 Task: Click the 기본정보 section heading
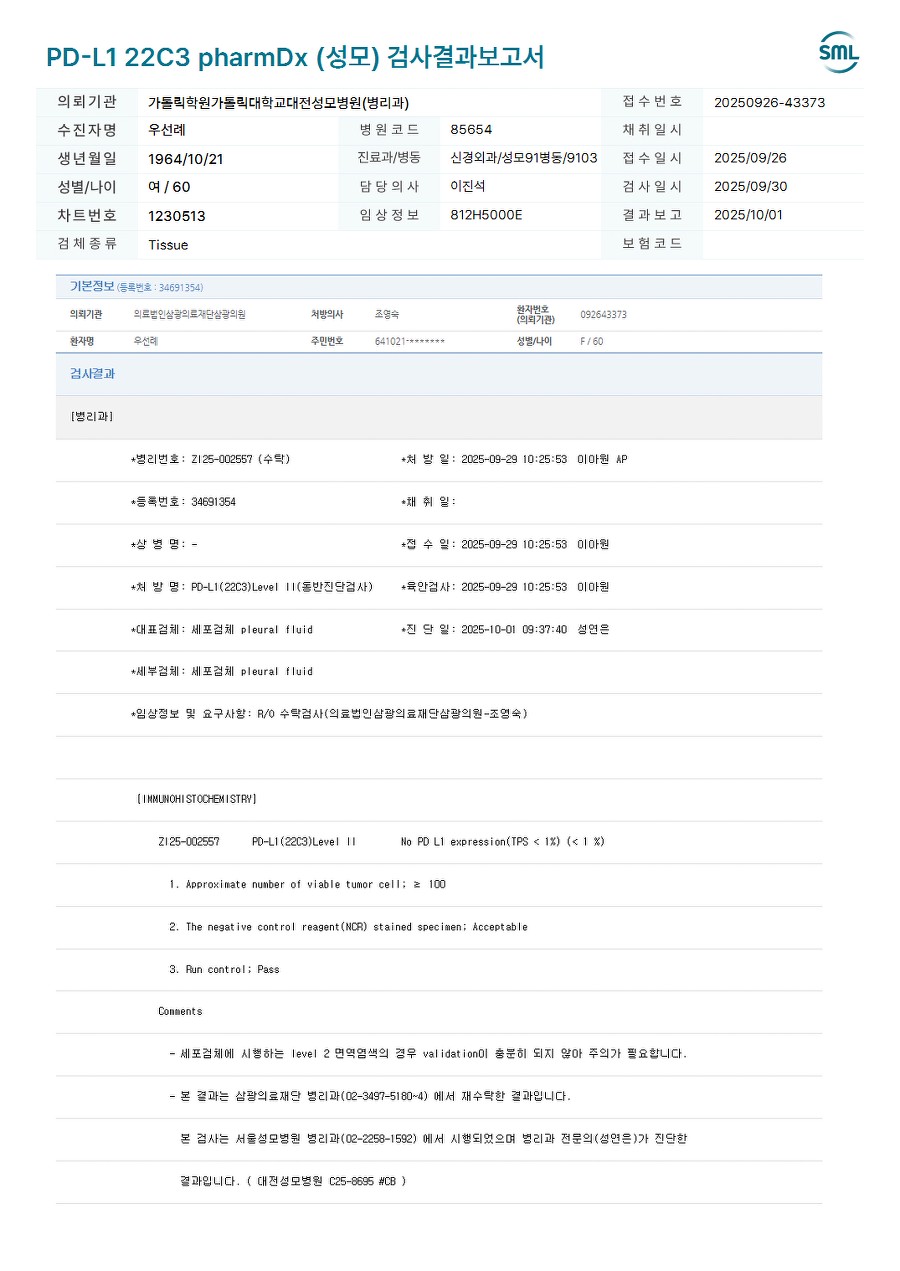(92, 287)
